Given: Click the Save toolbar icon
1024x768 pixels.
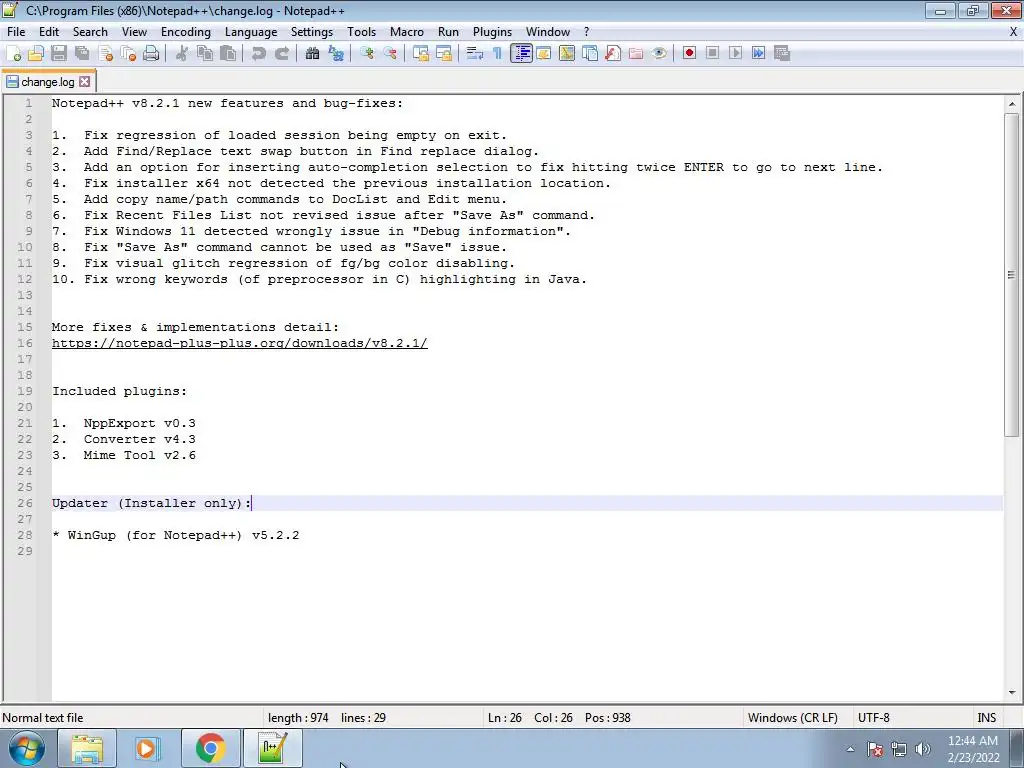Looking at the screenshot, I should coord(59,54).
